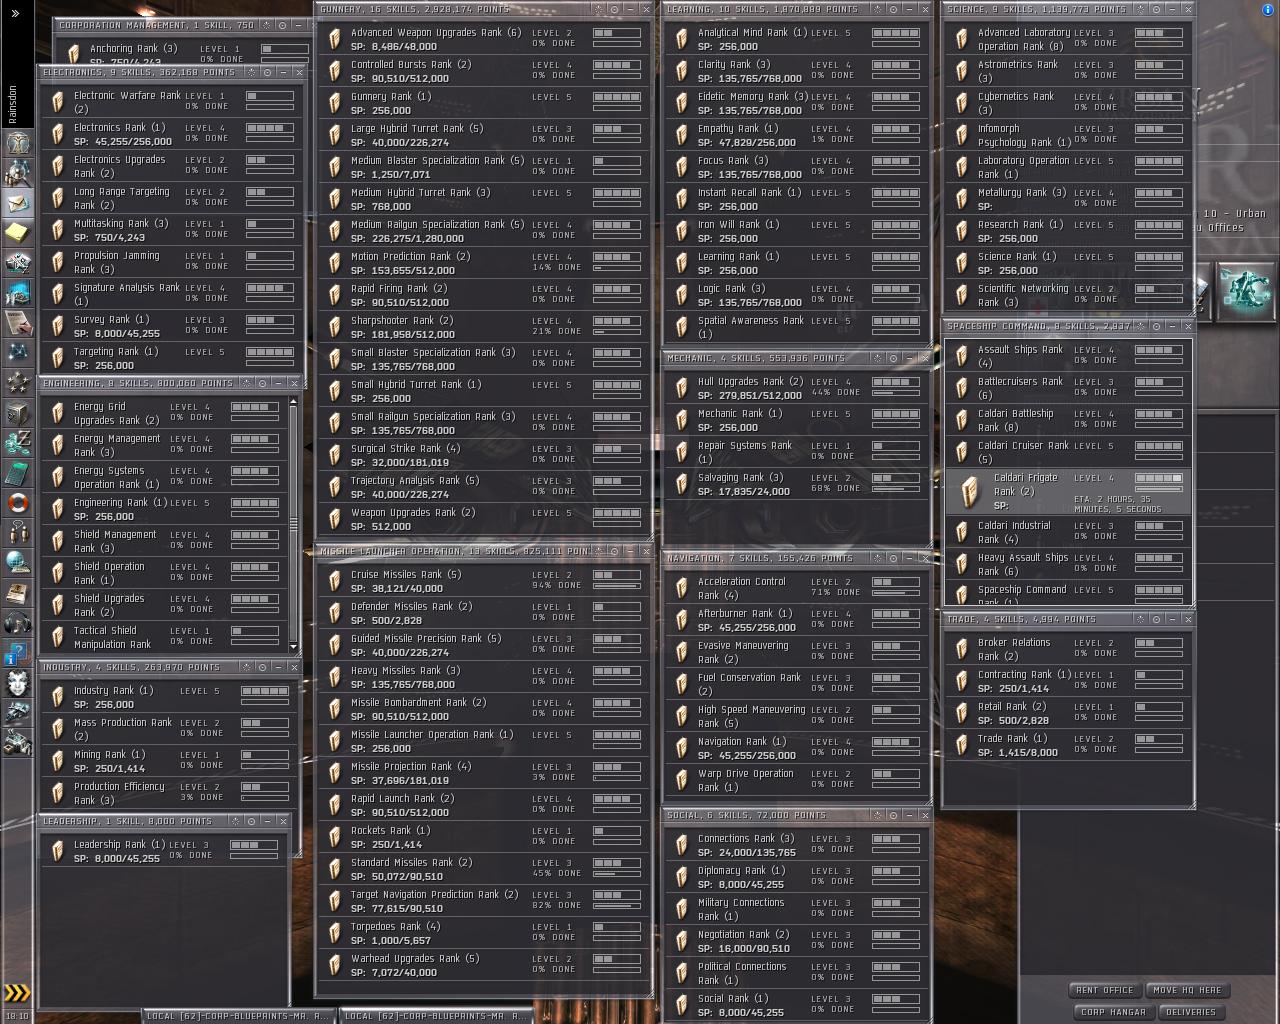Select the Mining Rank (1) skill
The height and width of the screenshot is (1024, 1280).
[x=169, y=761]
